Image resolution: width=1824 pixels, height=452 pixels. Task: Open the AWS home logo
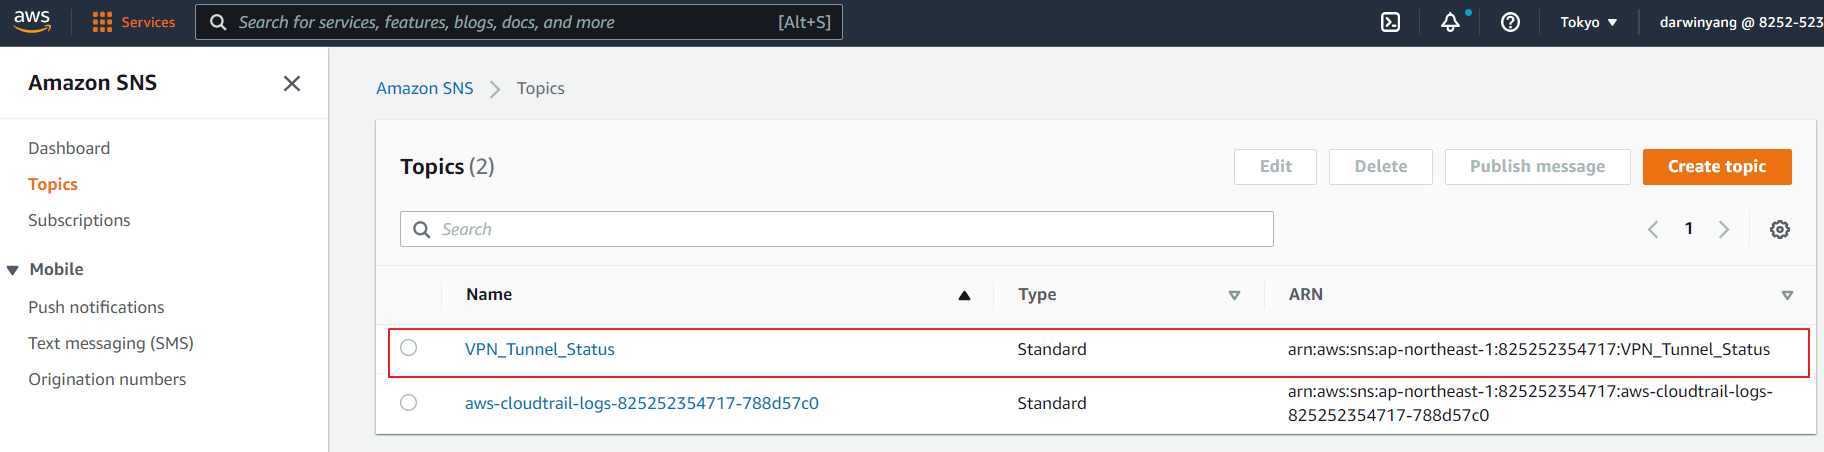coord(32,22)
